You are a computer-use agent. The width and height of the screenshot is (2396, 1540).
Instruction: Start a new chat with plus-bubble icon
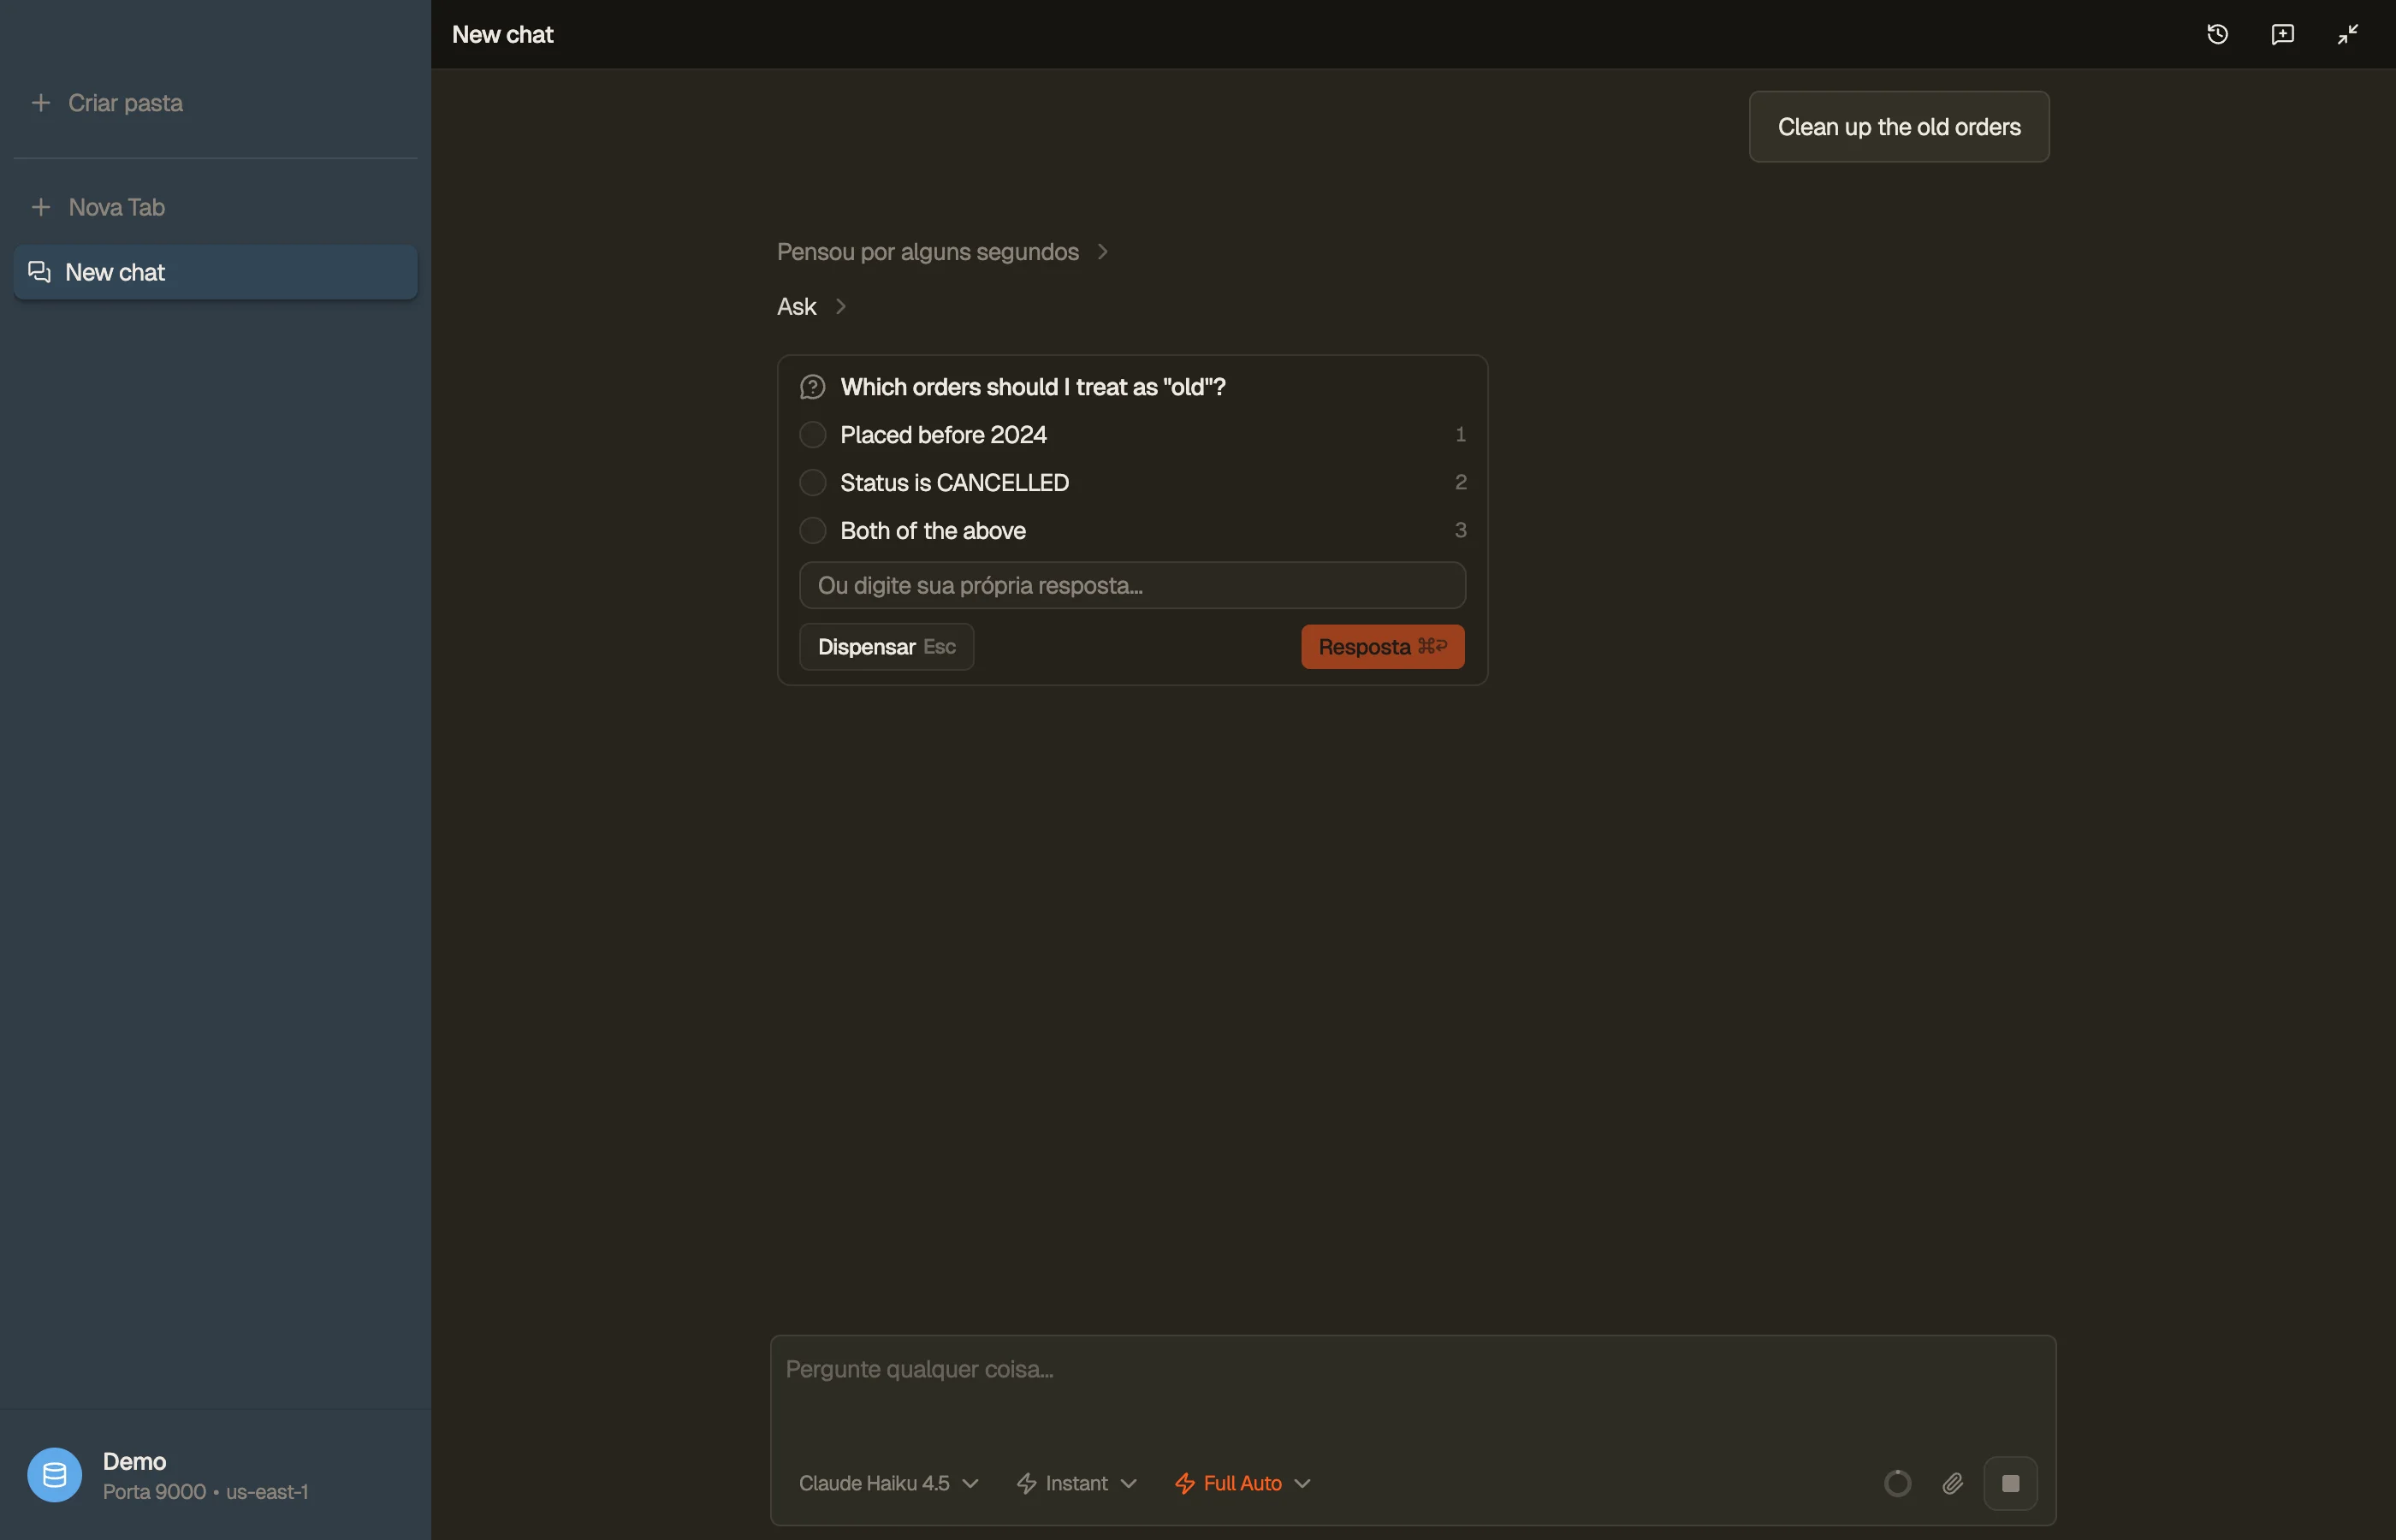pyautogui.click(x=2282, y=34)
